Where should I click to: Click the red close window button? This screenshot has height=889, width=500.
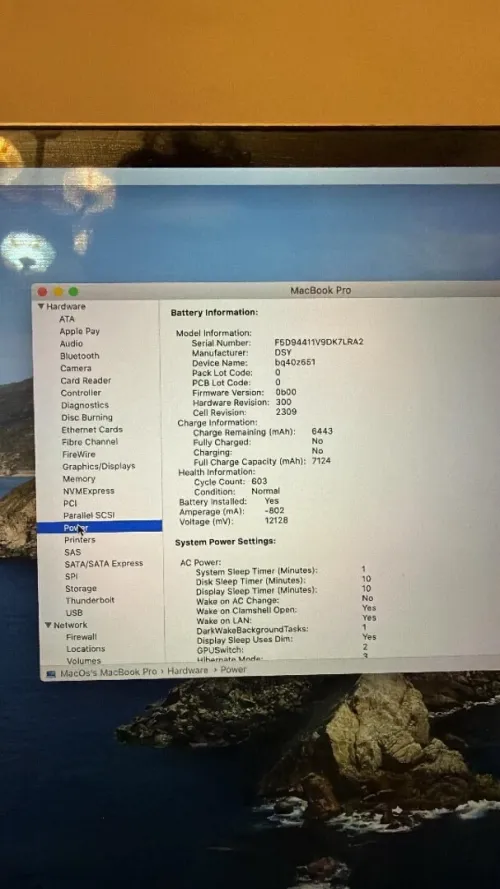point(42,292)
